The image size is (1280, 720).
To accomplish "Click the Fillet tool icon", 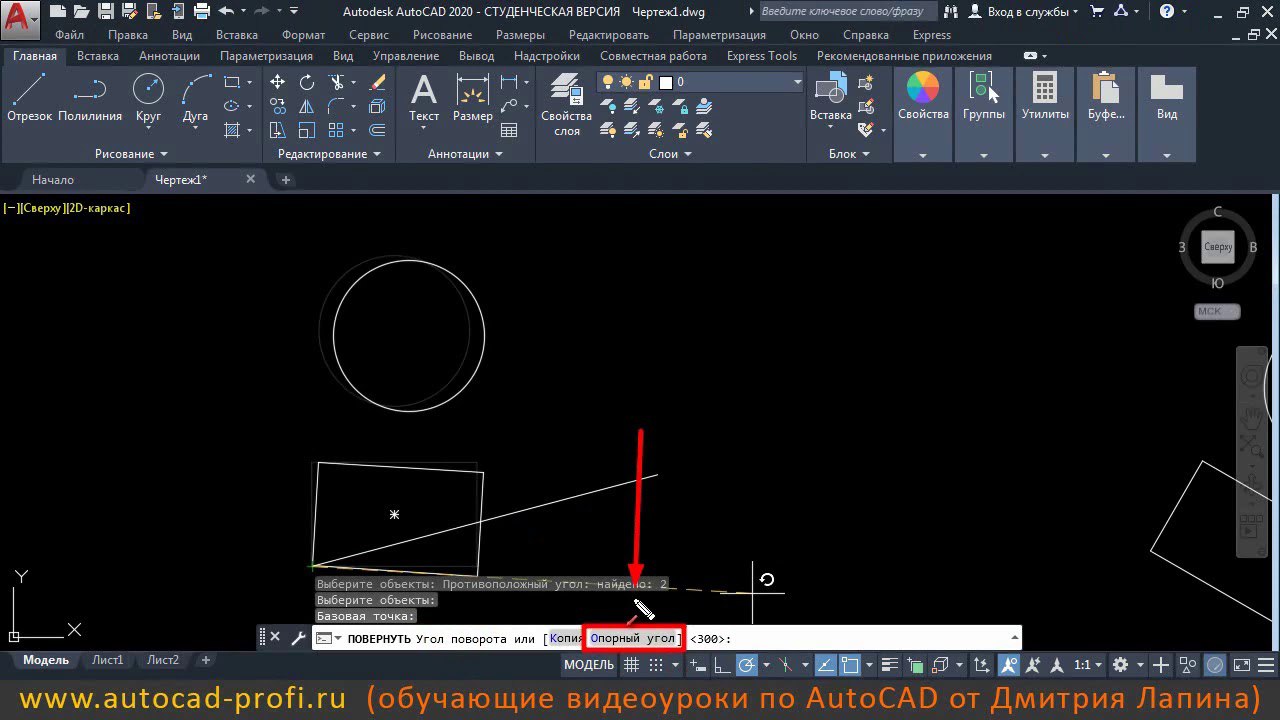I will click(337, 106).
